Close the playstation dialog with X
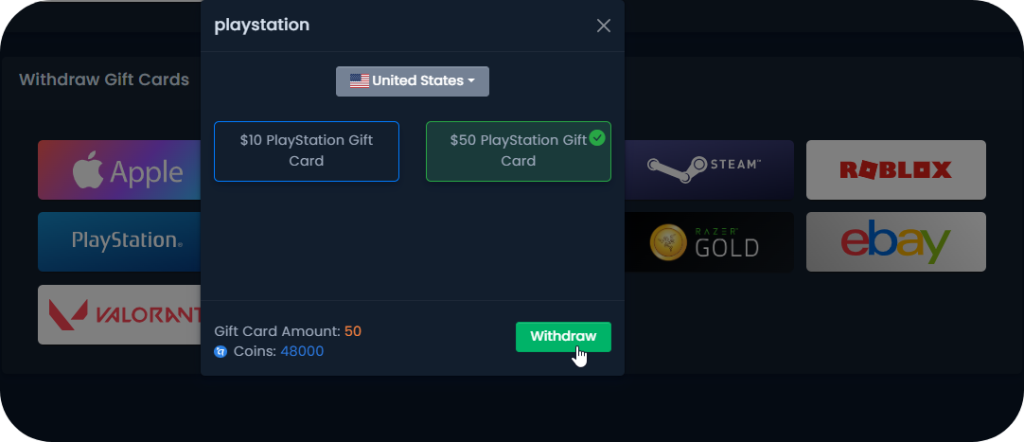Viewport: 1024px width, 442px height. pos(603,25)
